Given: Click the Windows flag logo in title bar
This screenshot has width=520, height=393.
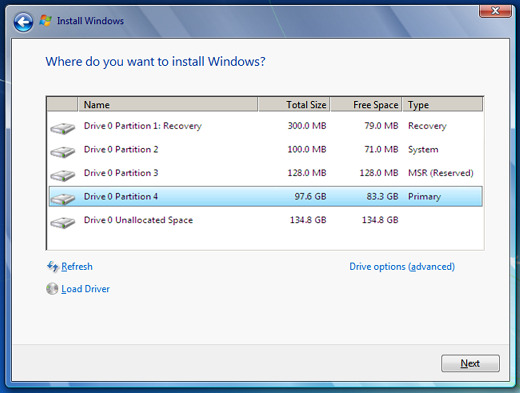Looking at the screenshot, I should [x=45, y=21].
